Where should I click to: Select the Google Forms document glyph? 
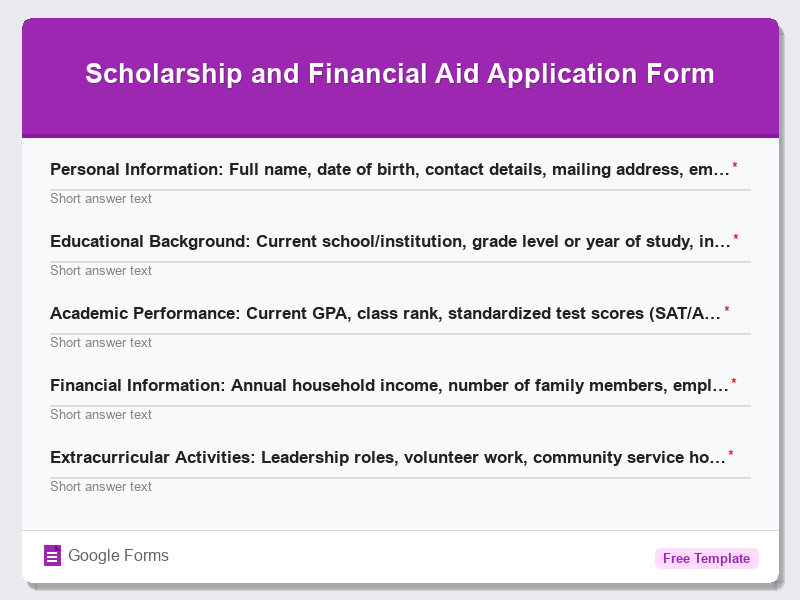point(51,555)
